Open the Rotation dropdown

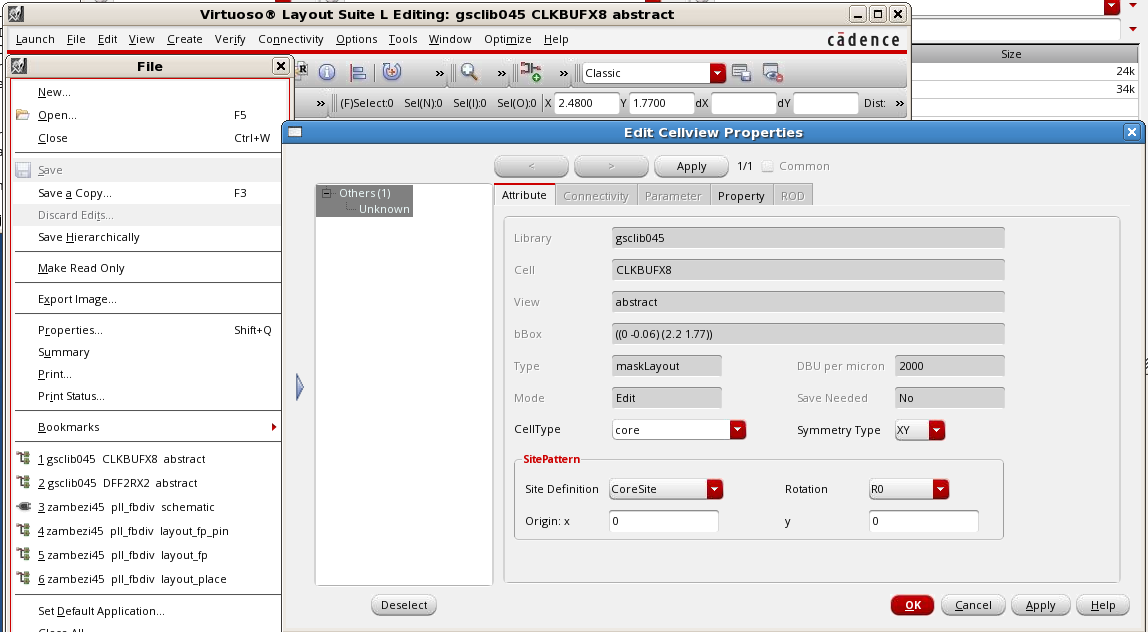[x=940, y=489]
